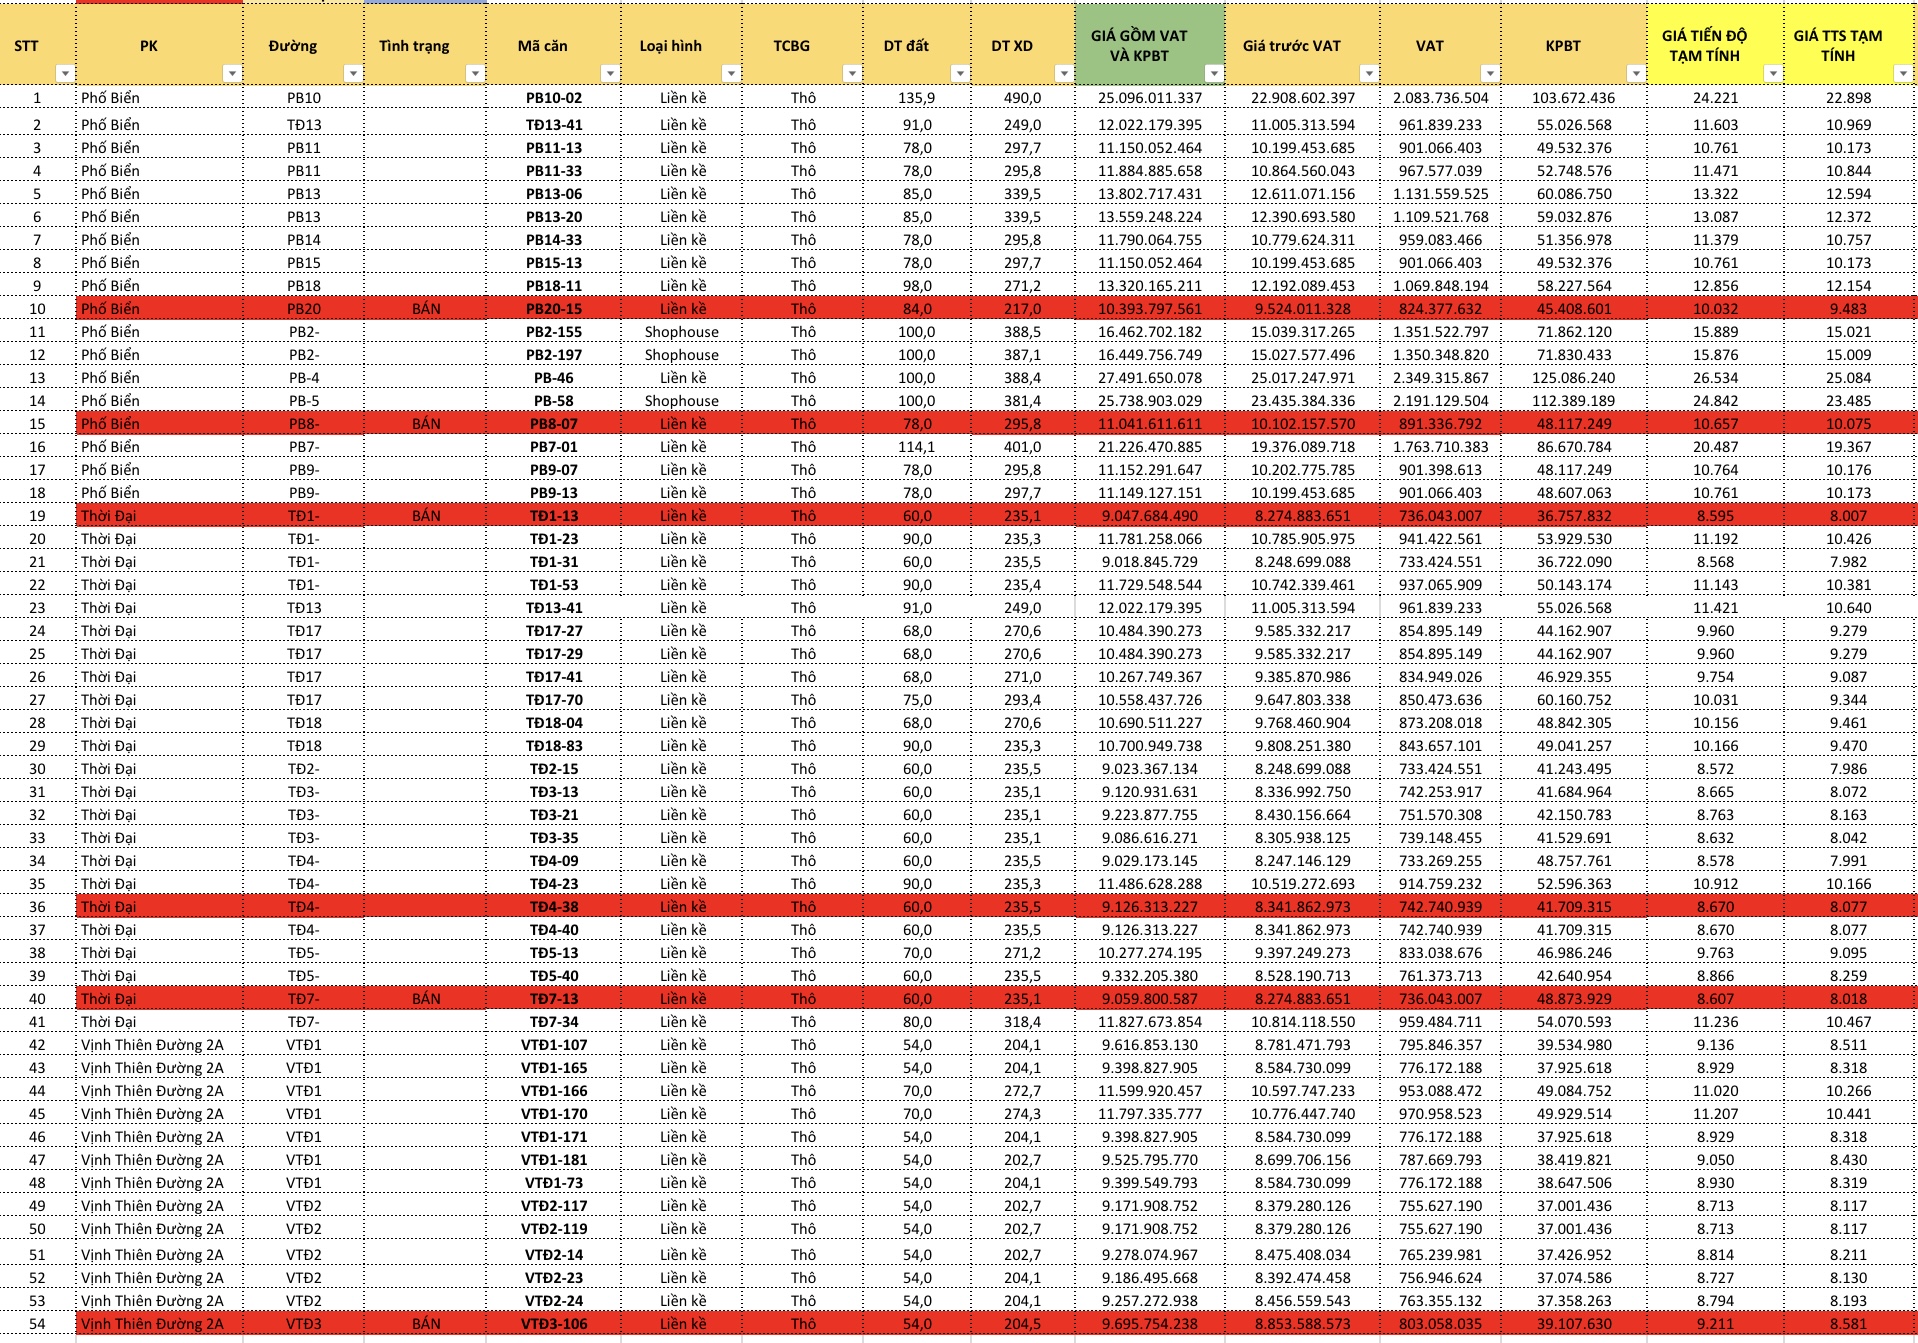Open the STT column filter dropdown
1918x1343 pixels.
pos(65,73)
